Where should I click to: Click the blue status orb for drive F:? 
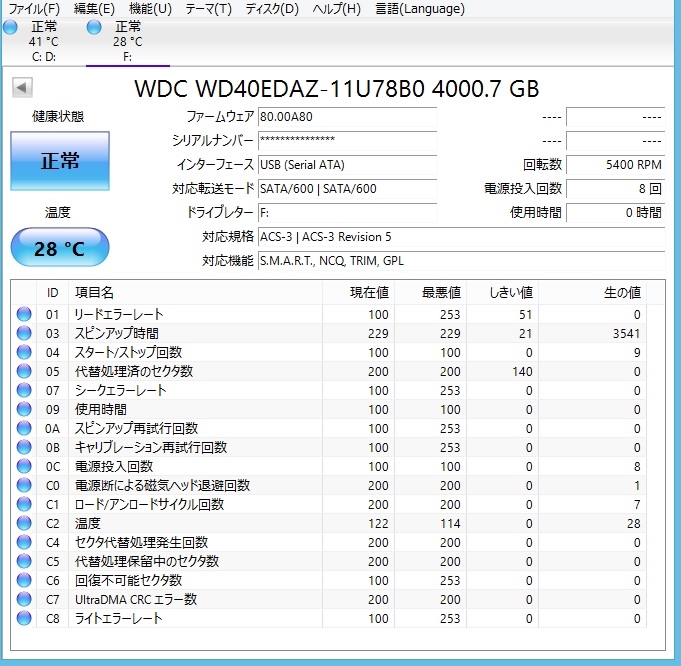pos(94,27)
